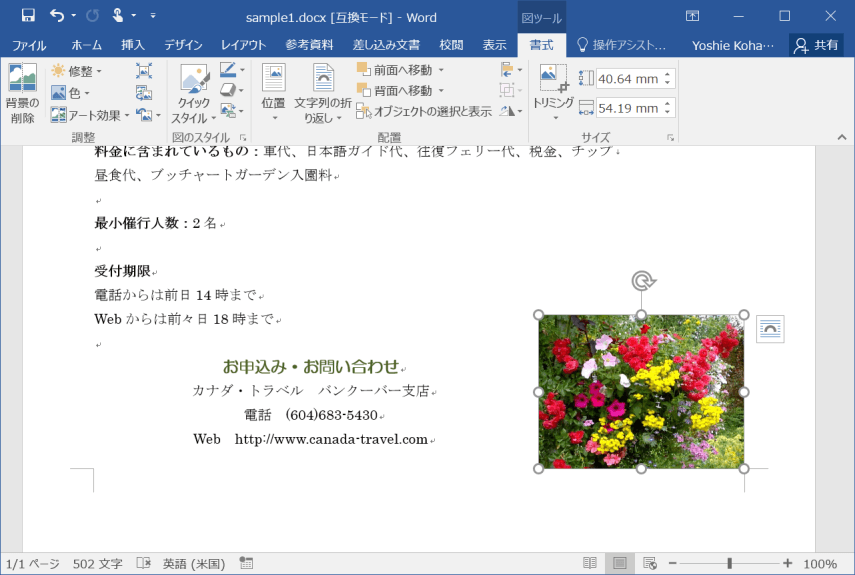This screenshot has width=855, height=575.
Task: Switch to the 校閲 (Review) tab
Action: (x=451, y=45)
